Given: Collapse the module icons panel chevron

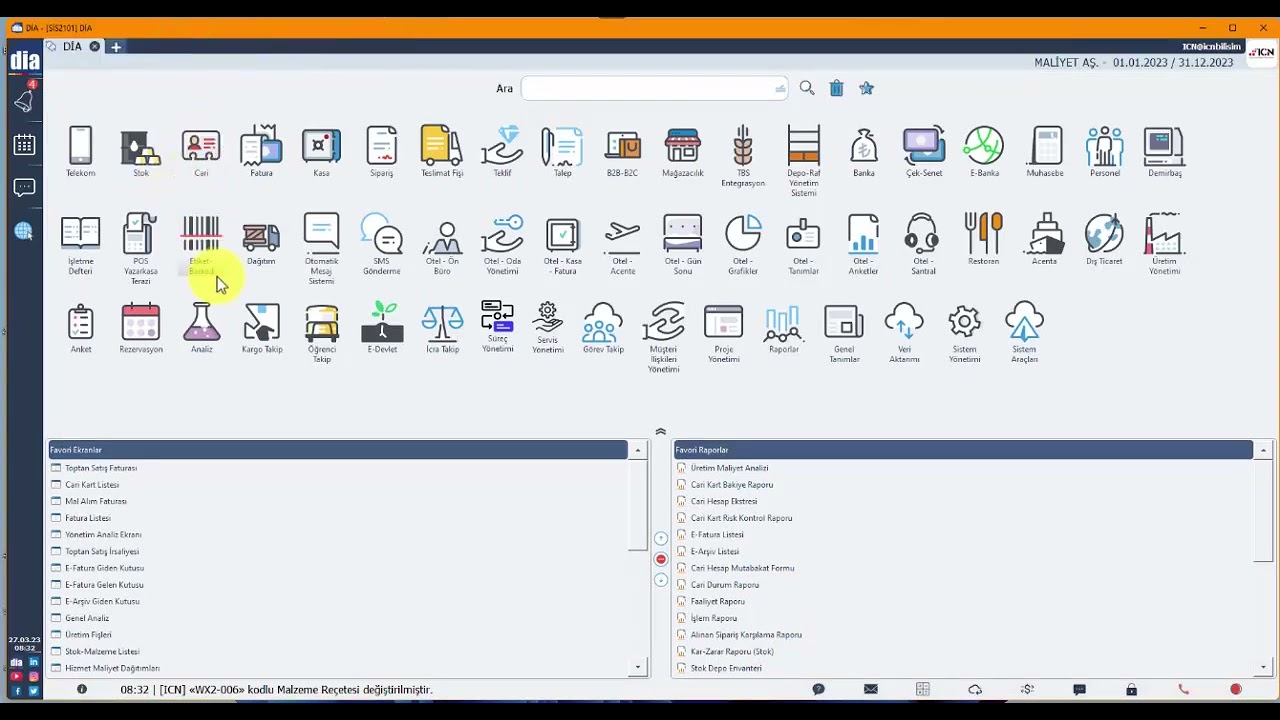Looking at the screenshot, I should coord(660,432).
